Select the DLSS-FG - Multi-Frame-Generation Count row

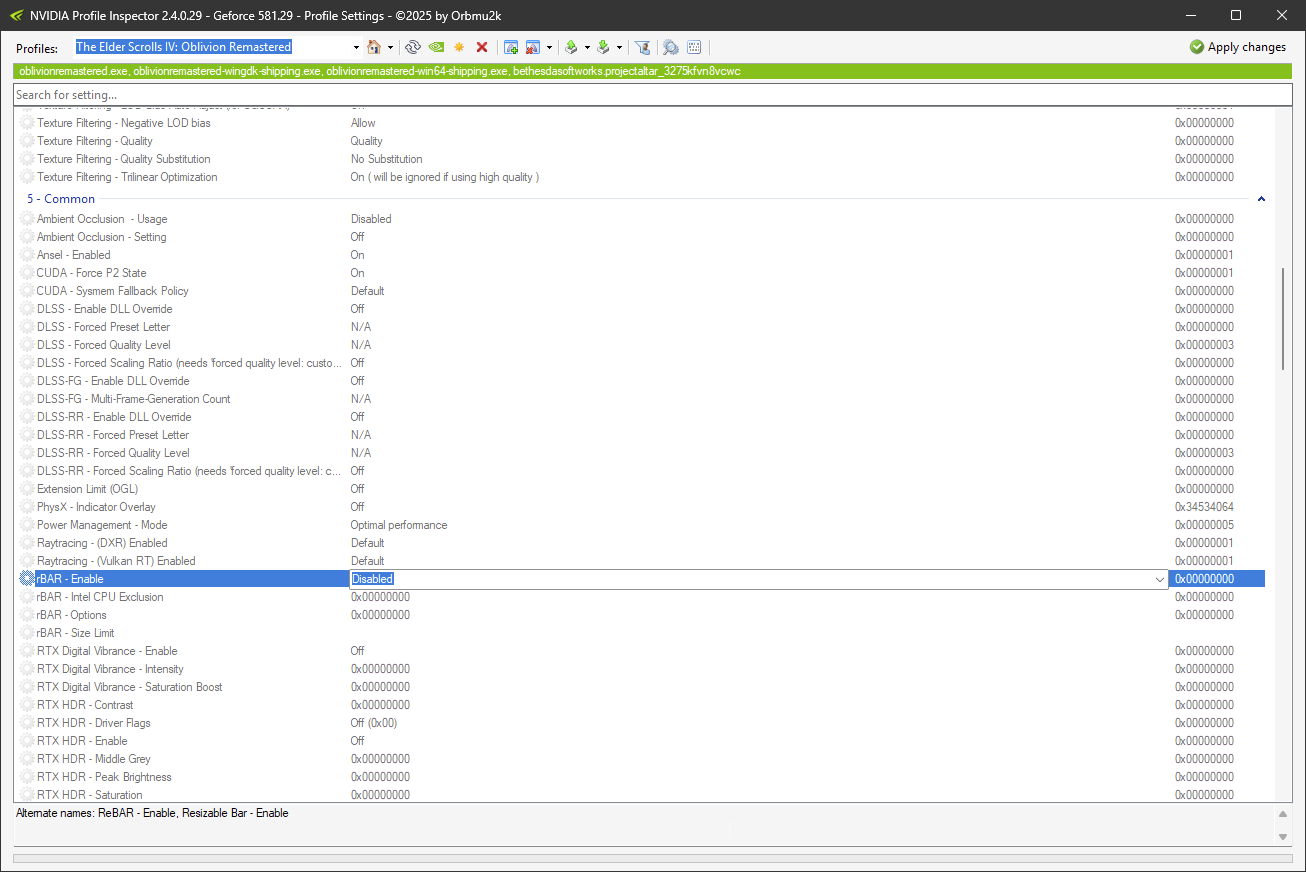pyautogui.click(x=642, y=399)
